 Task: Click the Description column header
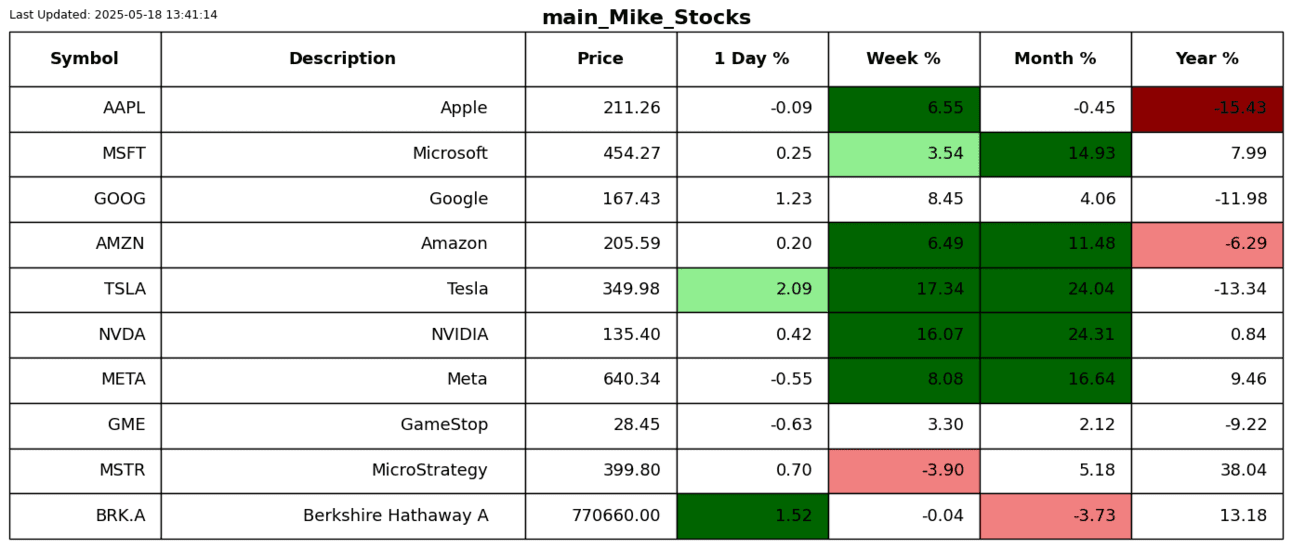342,59
